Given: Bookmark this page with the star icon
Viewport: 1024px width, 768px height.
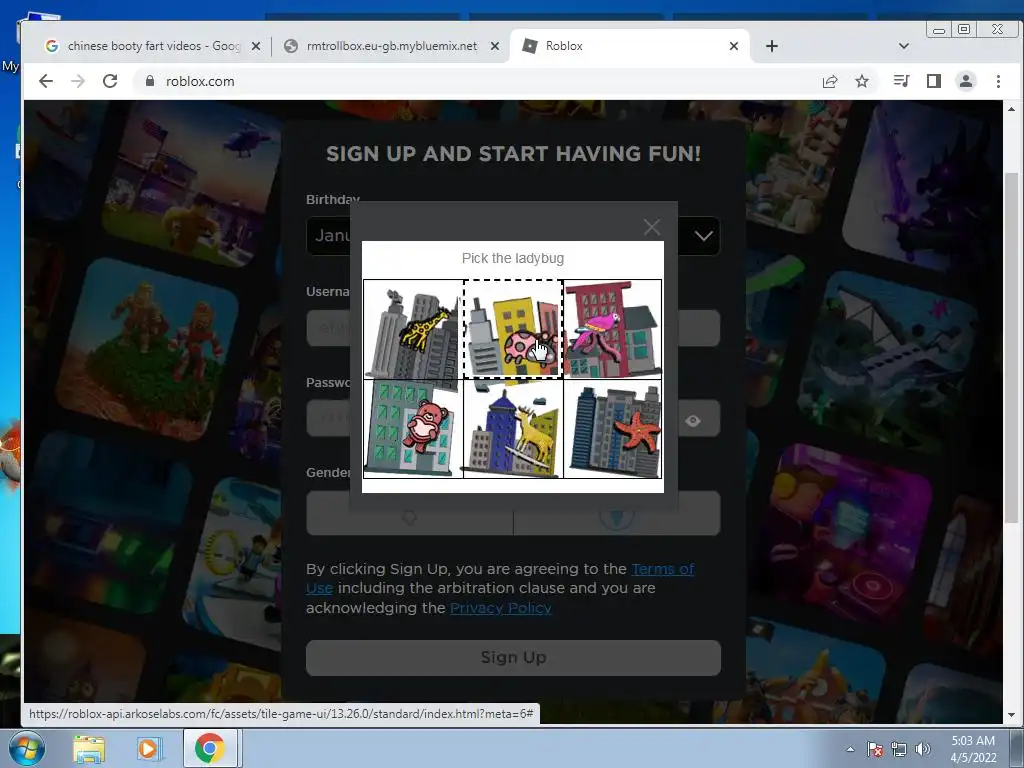Looking at the screenshot, I should [x=862, y=81].
